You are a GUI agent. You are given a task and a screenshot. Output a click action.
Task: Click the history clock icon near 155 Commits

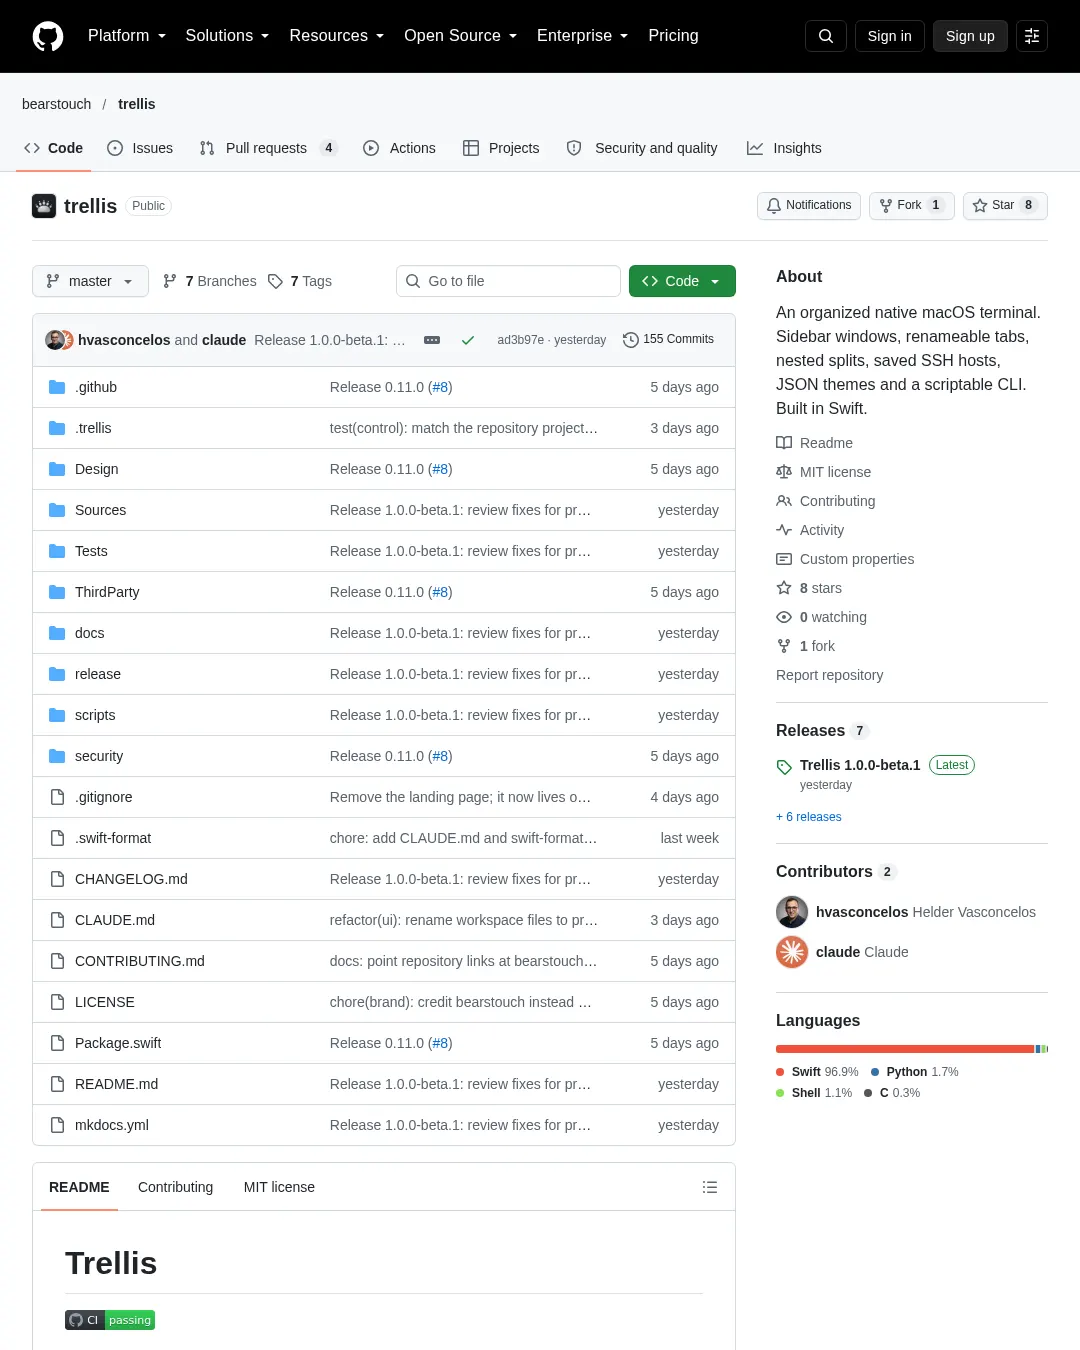(630, 340)
